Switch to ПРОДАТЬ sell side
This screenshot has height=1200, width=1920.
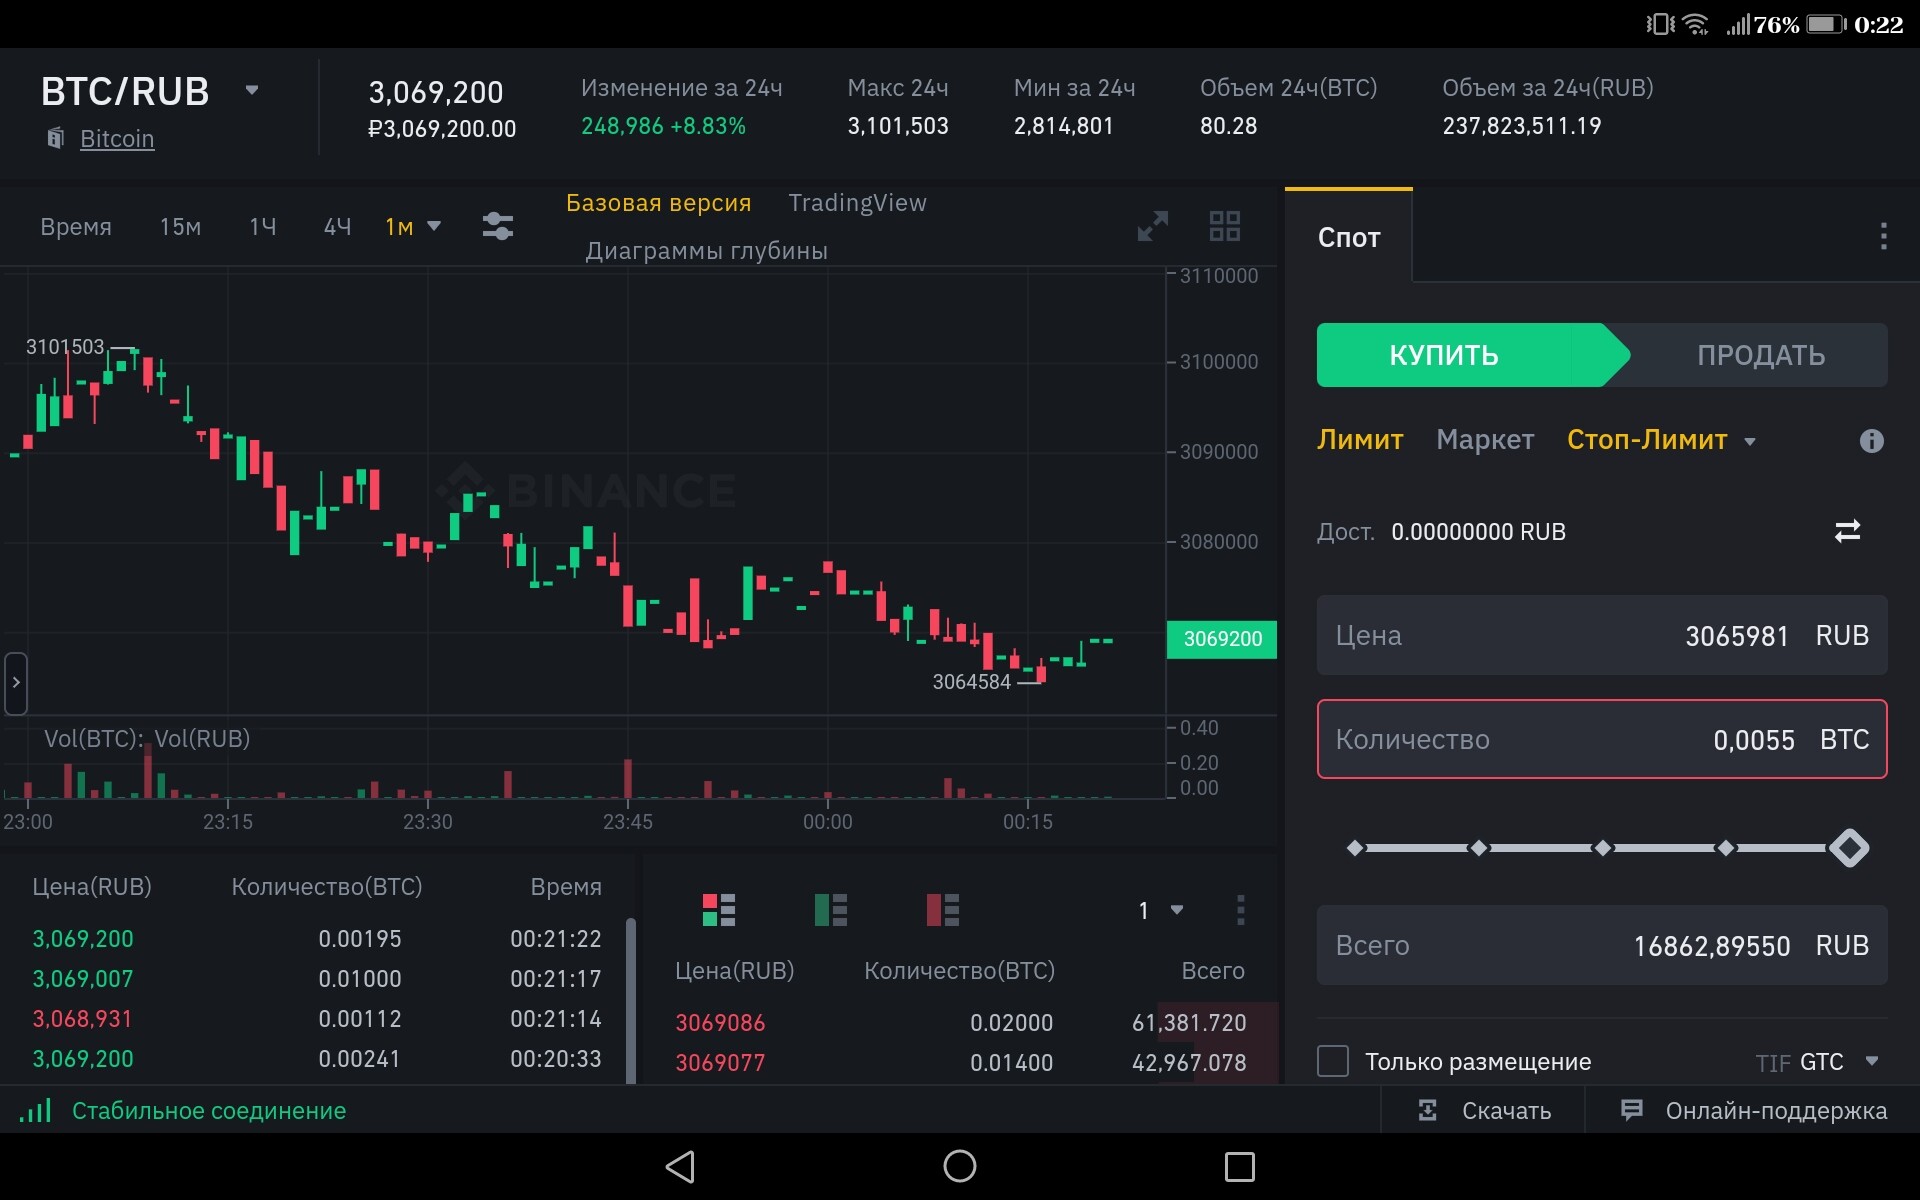click(1760, 355)
